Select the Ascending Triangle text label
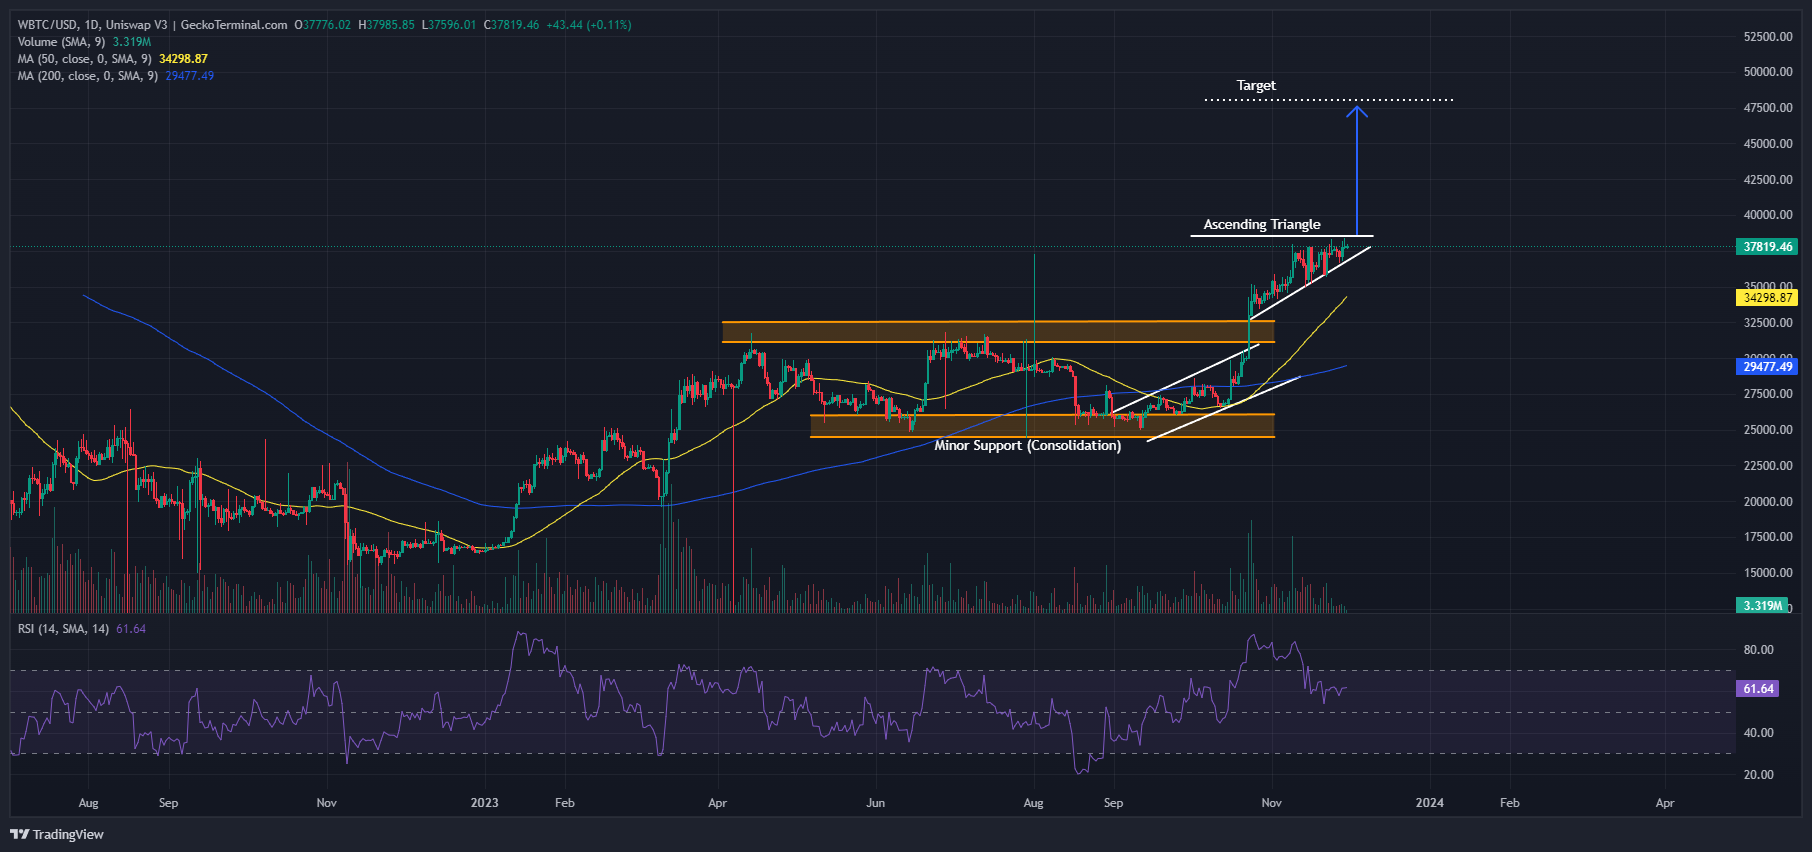 1262,225
